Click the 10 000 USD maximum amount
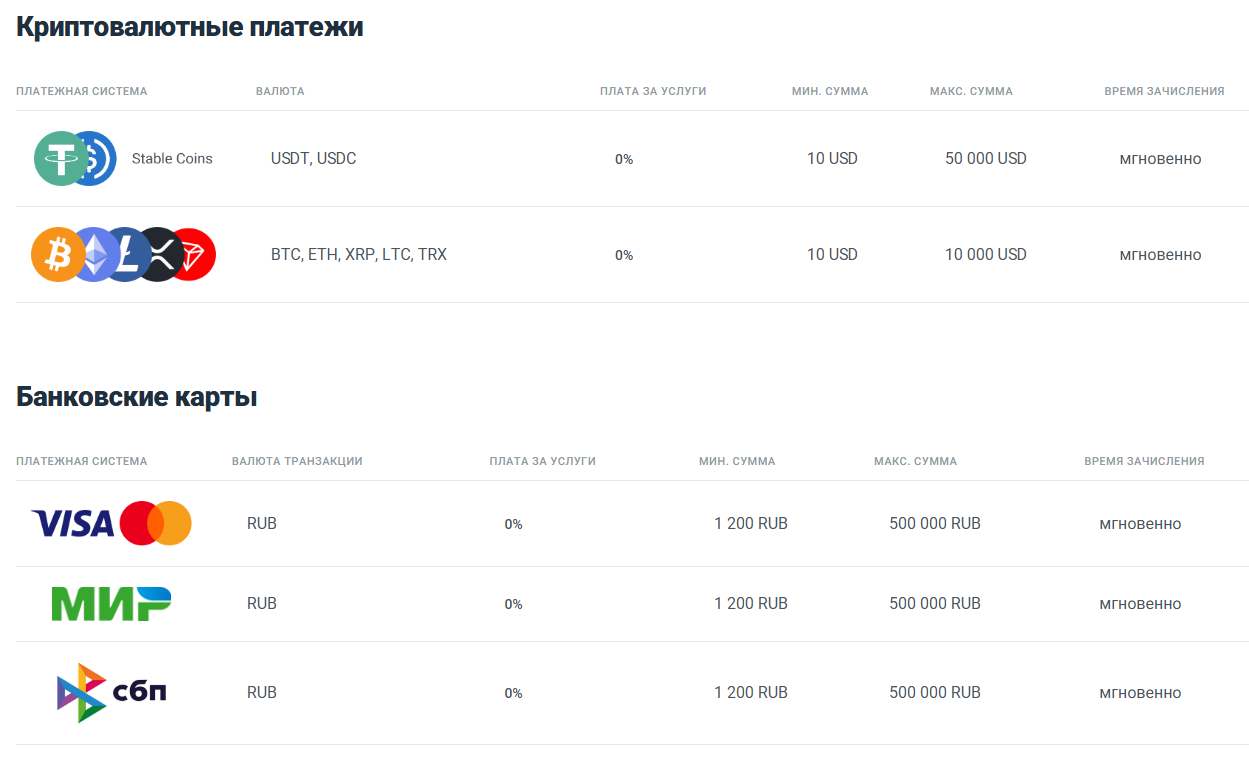Viewport: 1249px width, 759px height. click(985, 254)
